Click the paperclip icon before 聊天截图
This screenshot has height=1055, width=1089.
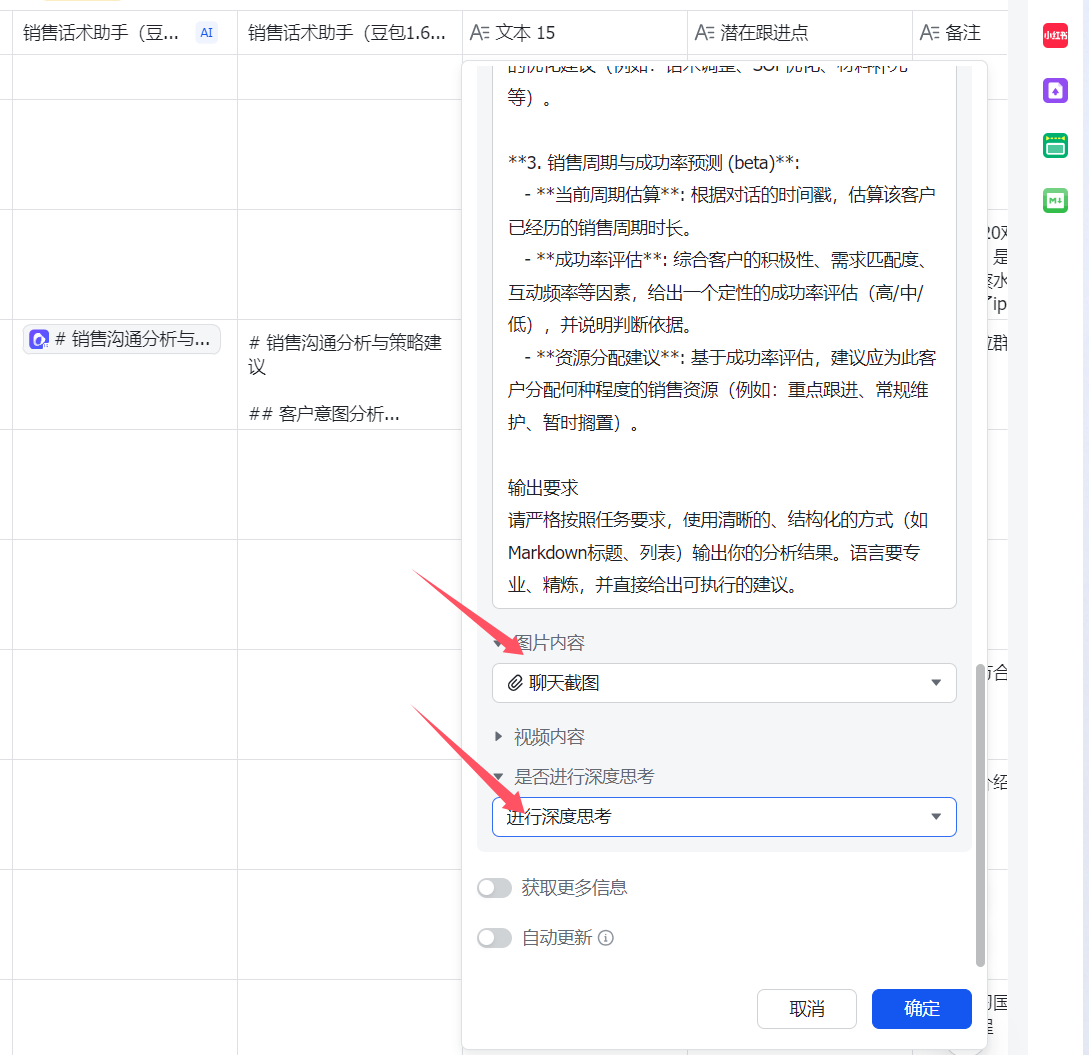tap(515, 683)
